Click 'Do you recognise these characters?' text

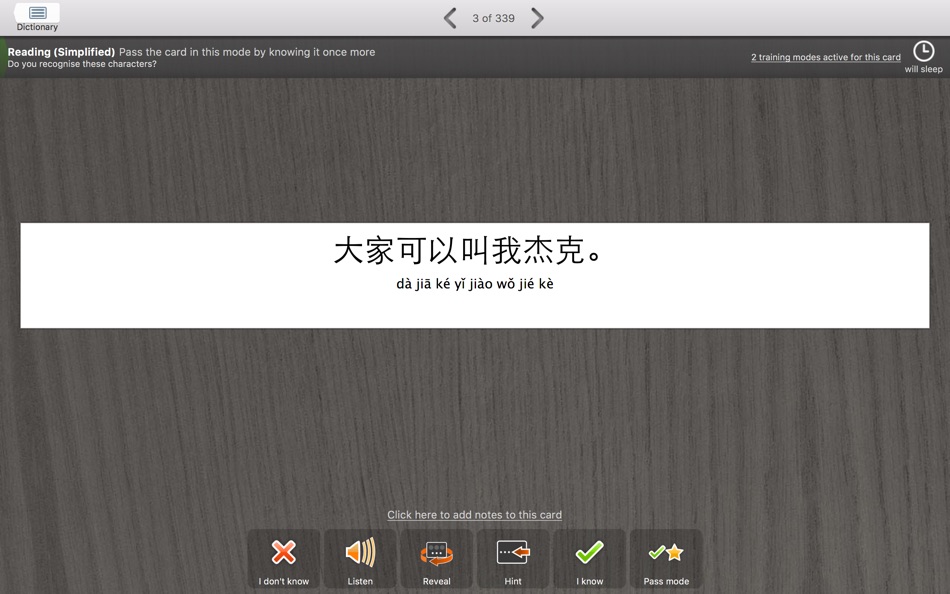click(x=82, y=64)
